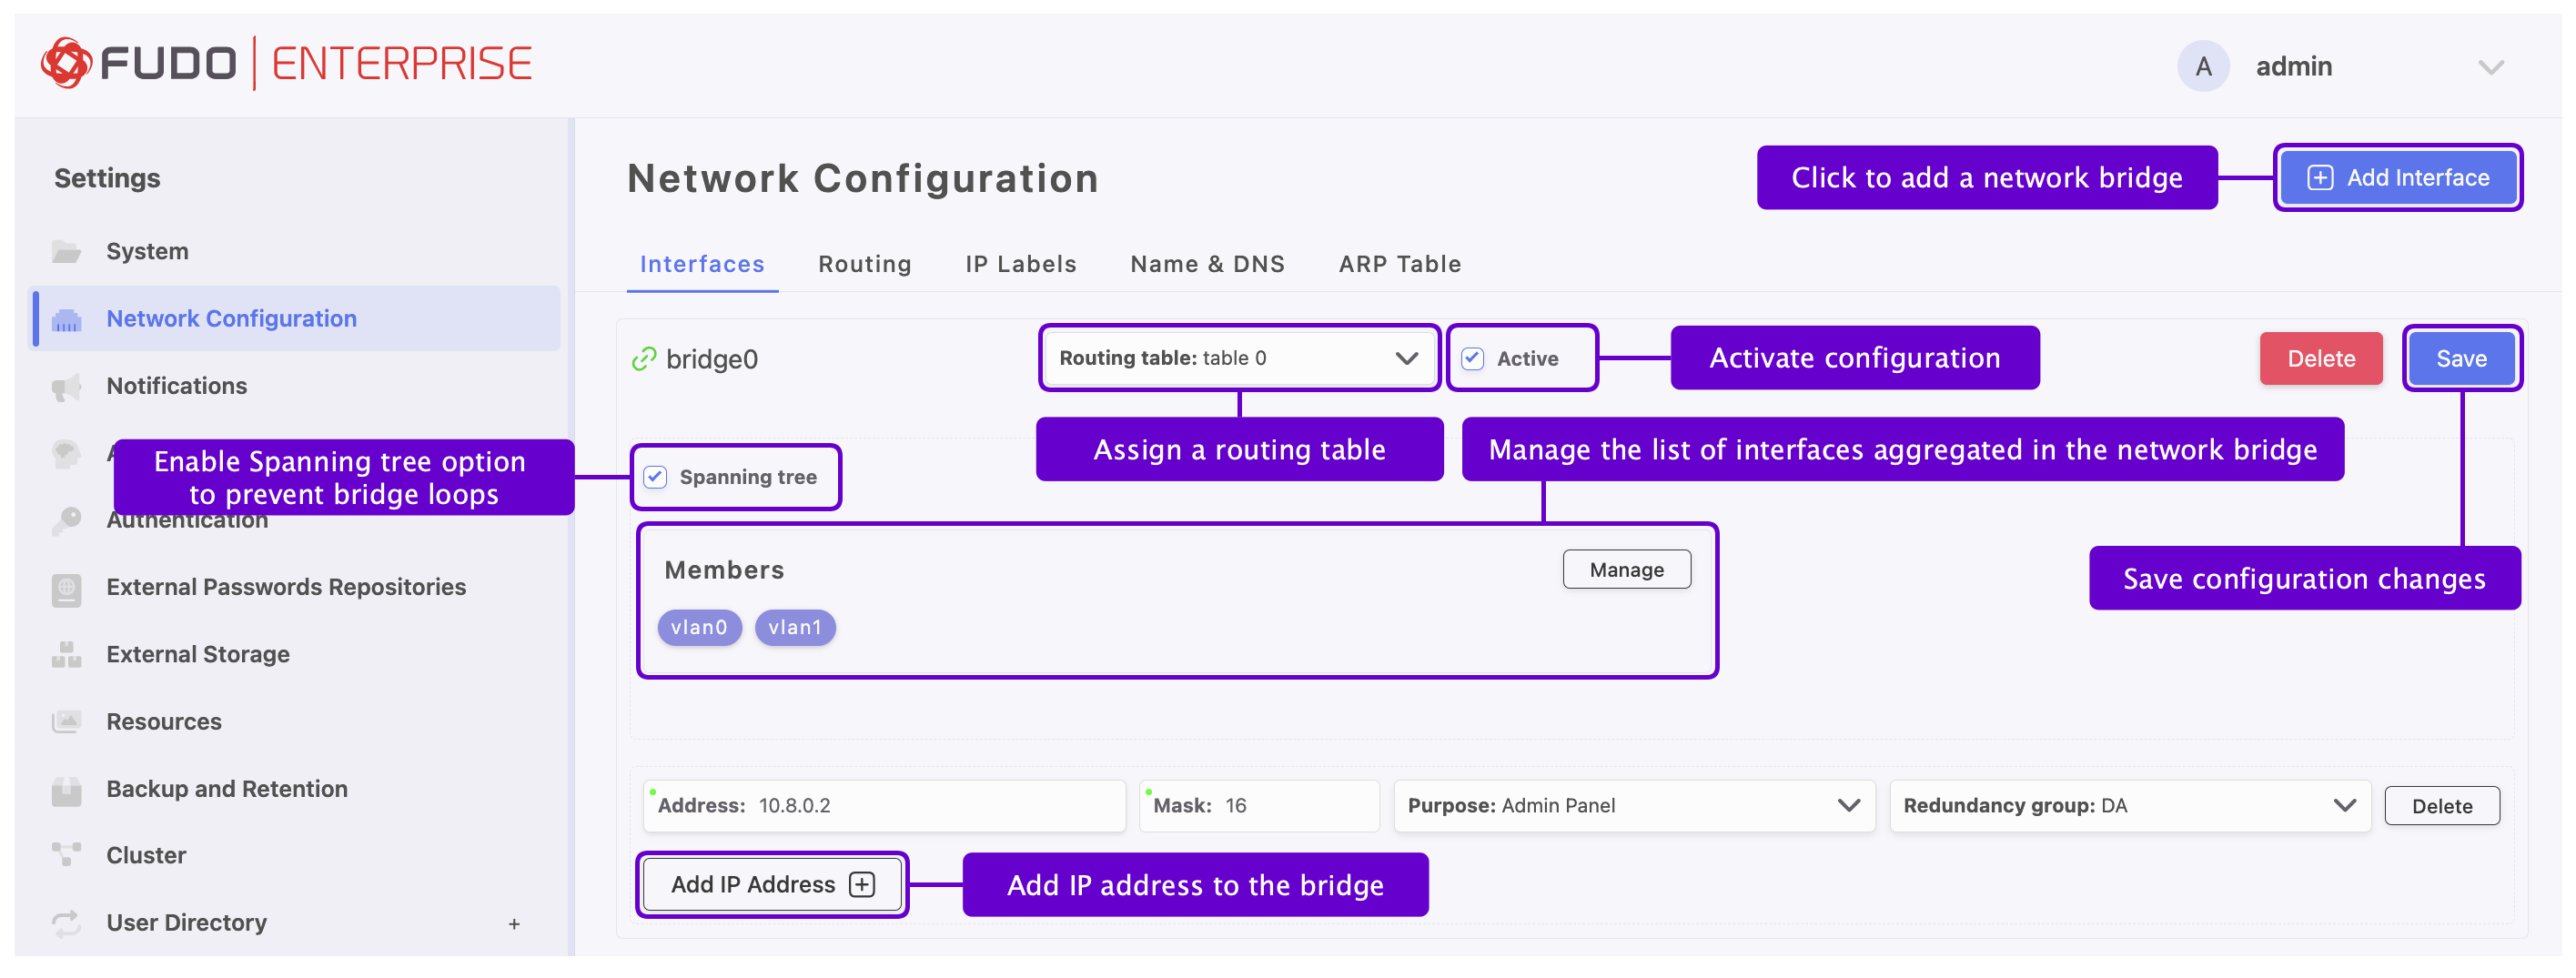Open System settings folder icon
2576x978 pixels.
click(x=66, y=251)
